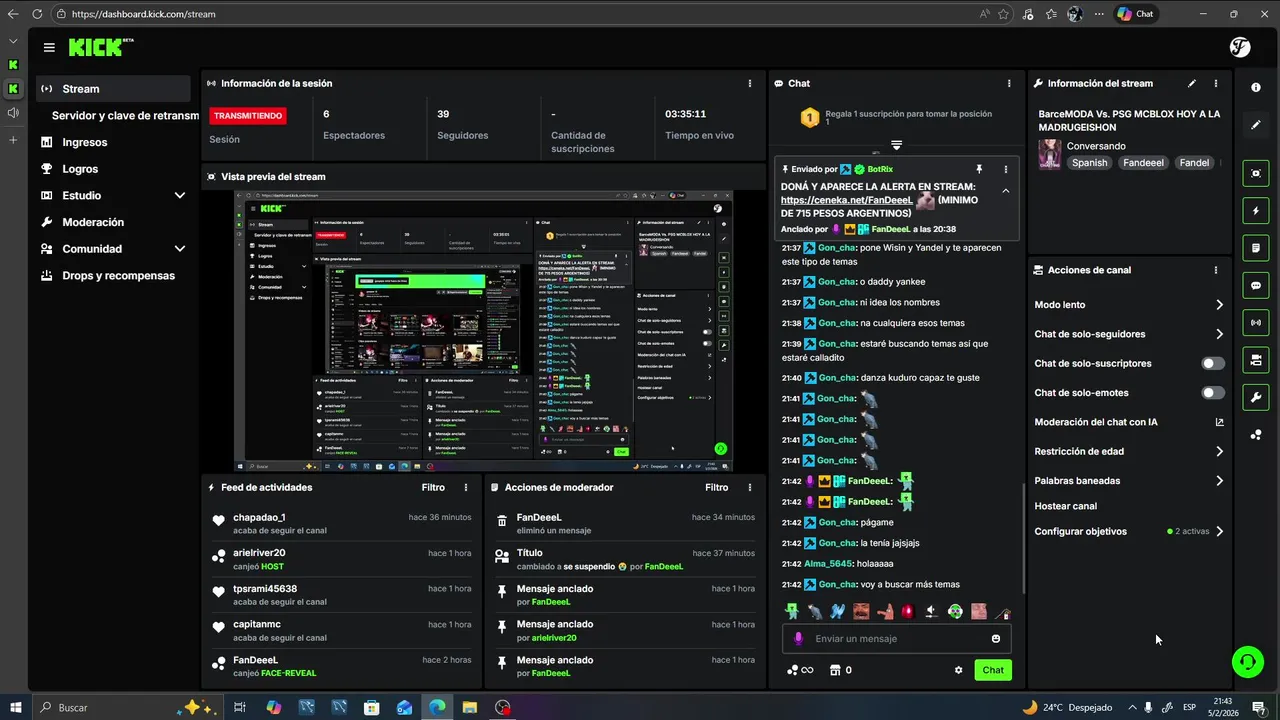Collapse the pinned message with the chevron
Viewport: 1280px width, 720px height.
pyautogui.click(x=1006, y=191)
